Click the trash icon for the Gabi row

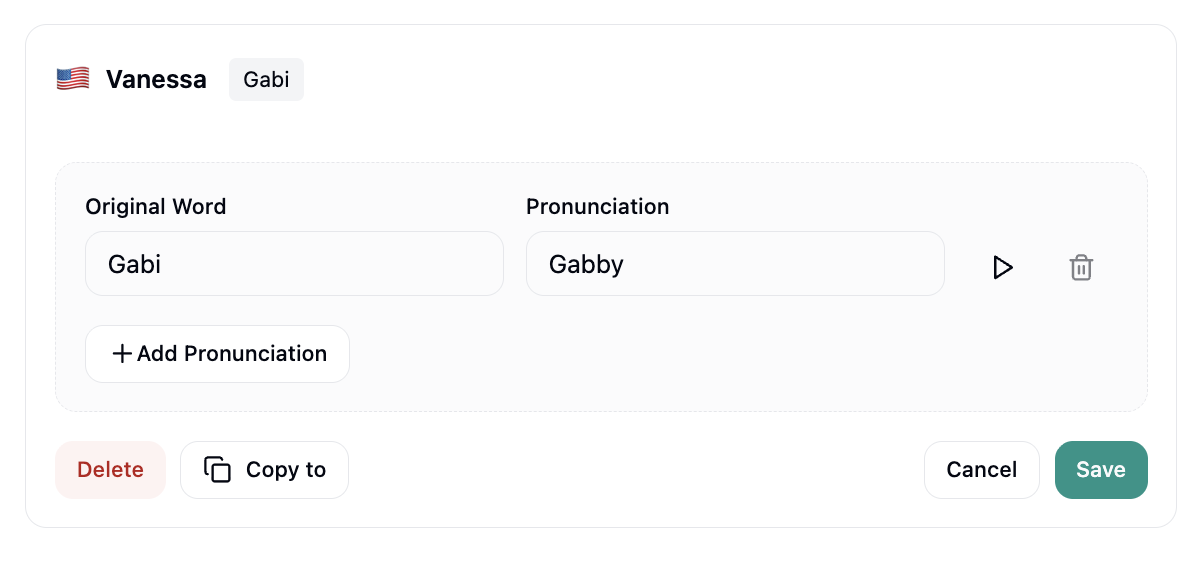1081,267
